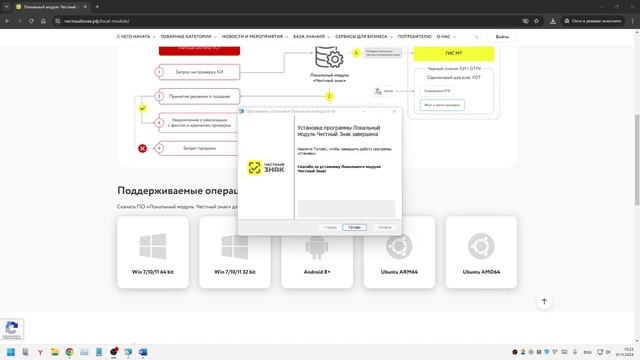640x360 pixels.
Task: Click the Принятие решения о продаже step box
Action: 199,96
